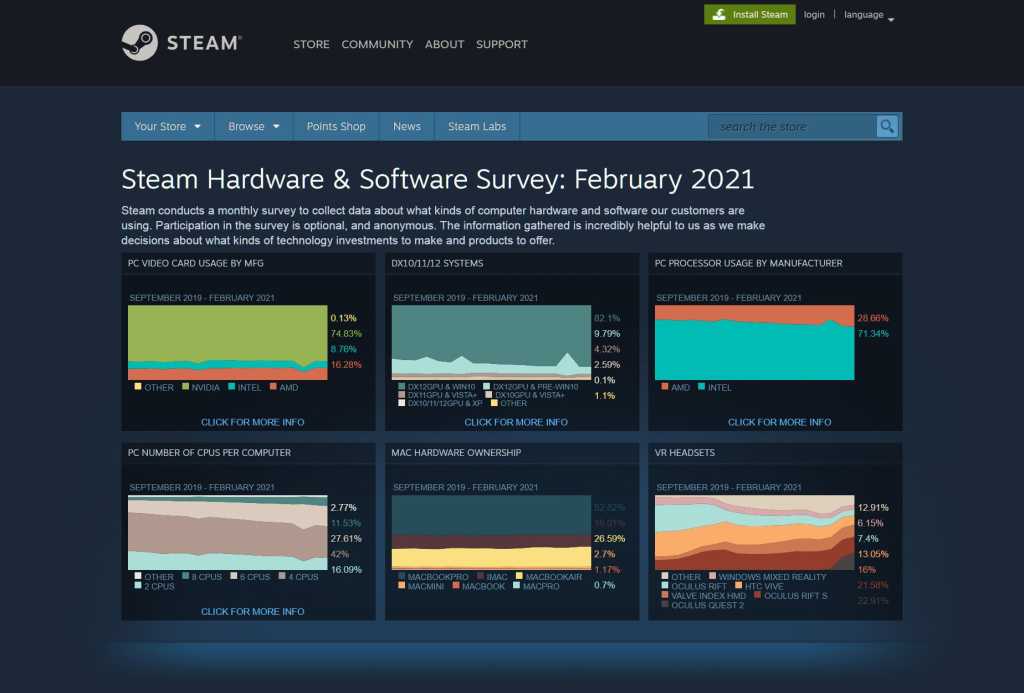Image resolution: width=1024 pixels, height=693 pixels.
Task: Select the OCULUS QUEST 2 legend marker
Action: pyautogui.click(x=664, y=603)
